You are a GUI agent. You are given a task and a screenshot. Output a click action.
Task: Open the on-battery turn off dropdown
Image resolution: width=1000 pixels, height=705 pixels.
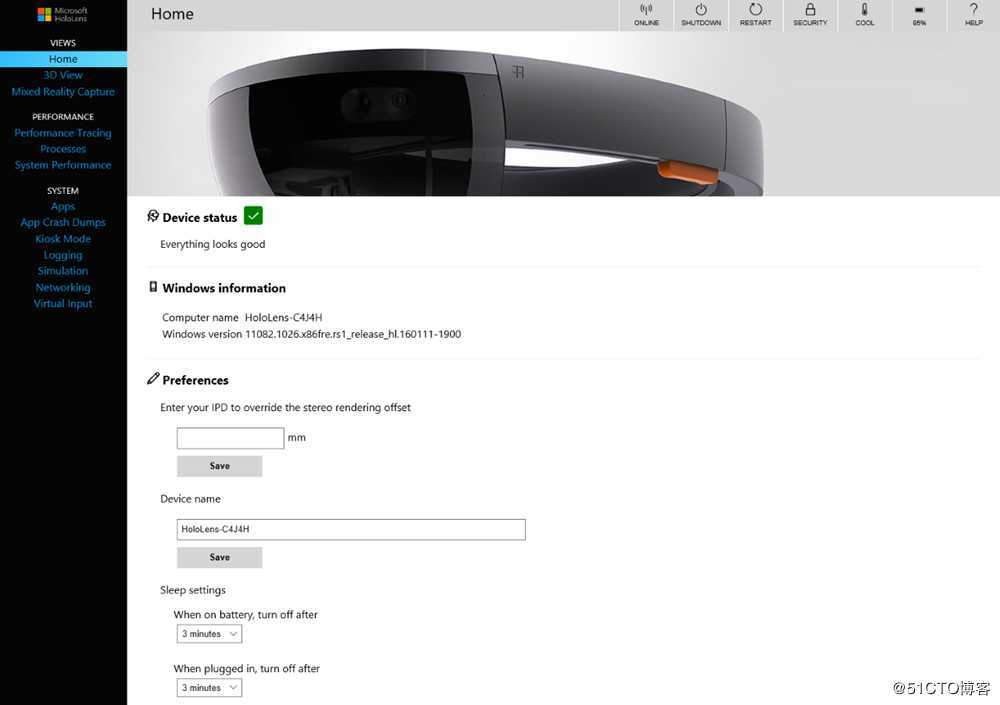209,634
